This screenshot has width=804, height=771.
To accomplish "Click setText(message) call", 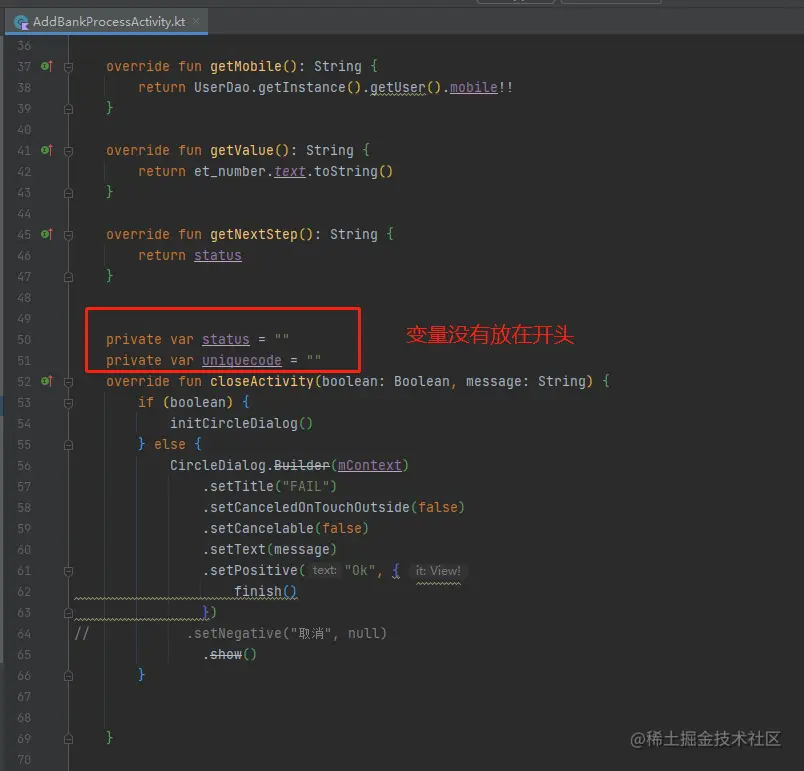I will tap(270, 549).
